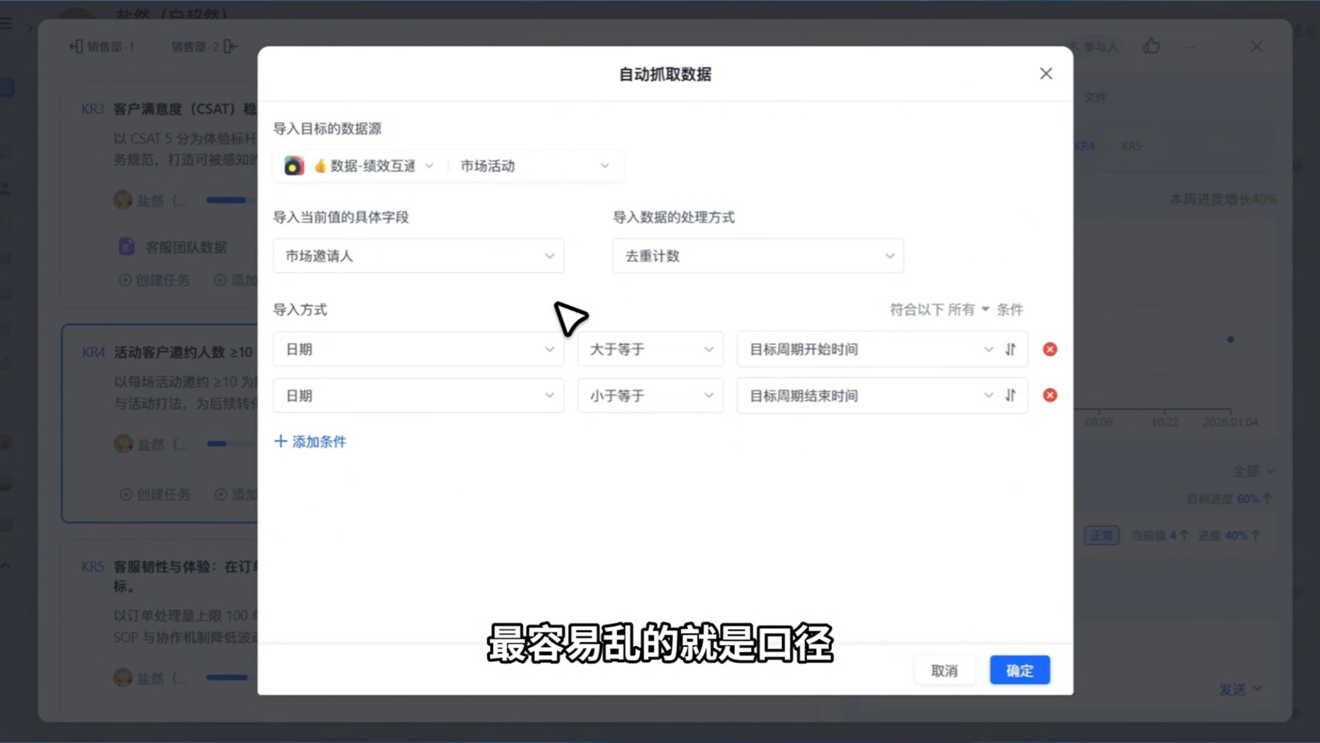Open 日期 field dropdown in 大于等于 row
Image resolution: width=1320 pixels, height=743 pixels.
point(418,349)
